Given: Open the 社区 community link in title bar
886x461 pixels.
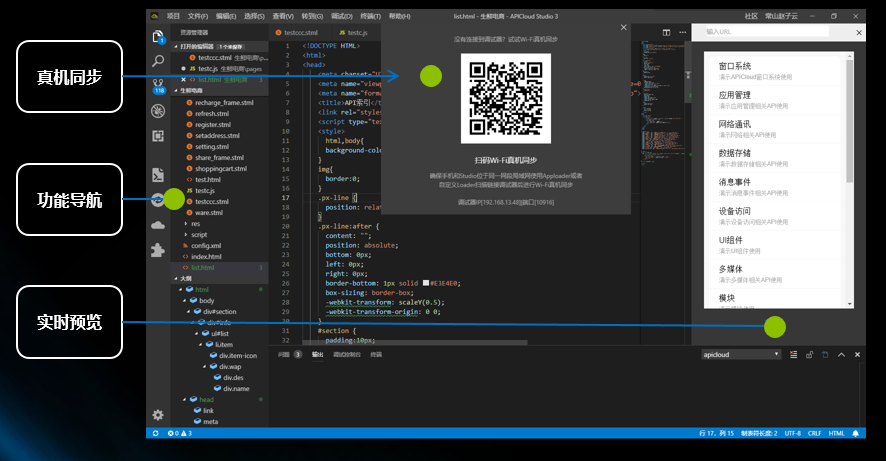Looking at the screenshot, I should 751,16.
